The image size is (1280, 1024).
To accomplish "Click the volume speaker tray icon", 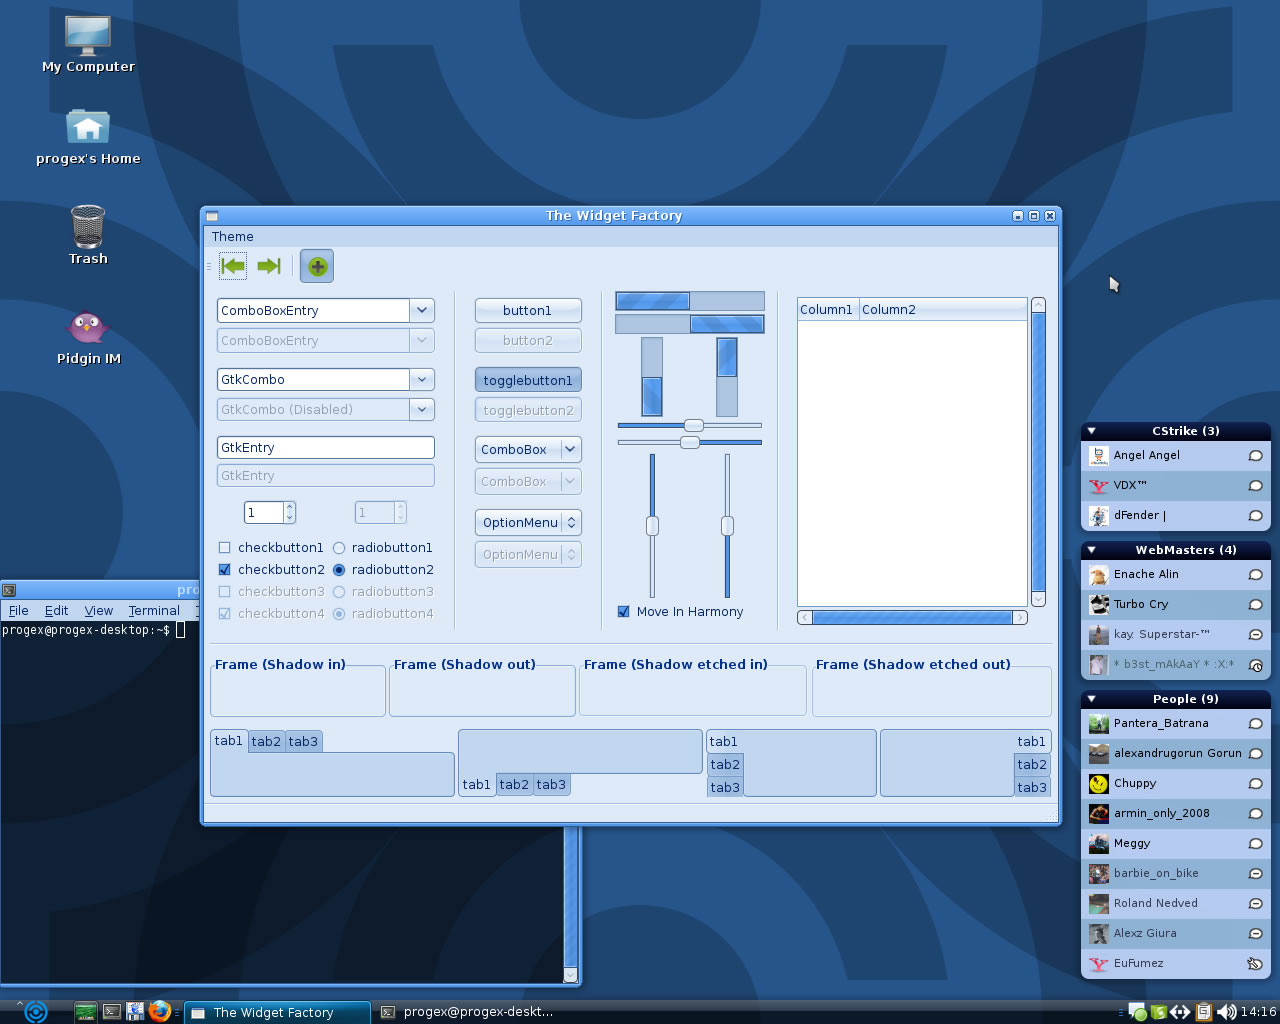I will coord(1226,1012).
